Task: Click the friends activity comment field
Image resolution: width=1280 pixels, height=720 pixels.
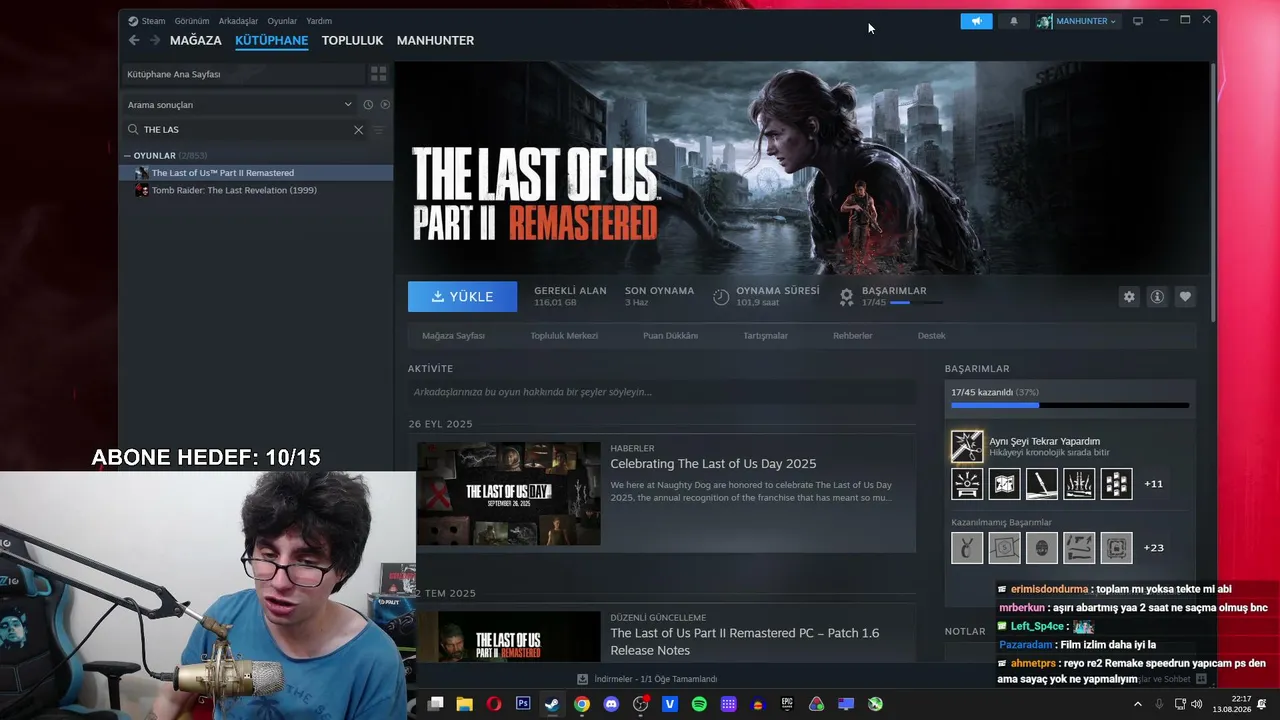Action: (661, 392)
